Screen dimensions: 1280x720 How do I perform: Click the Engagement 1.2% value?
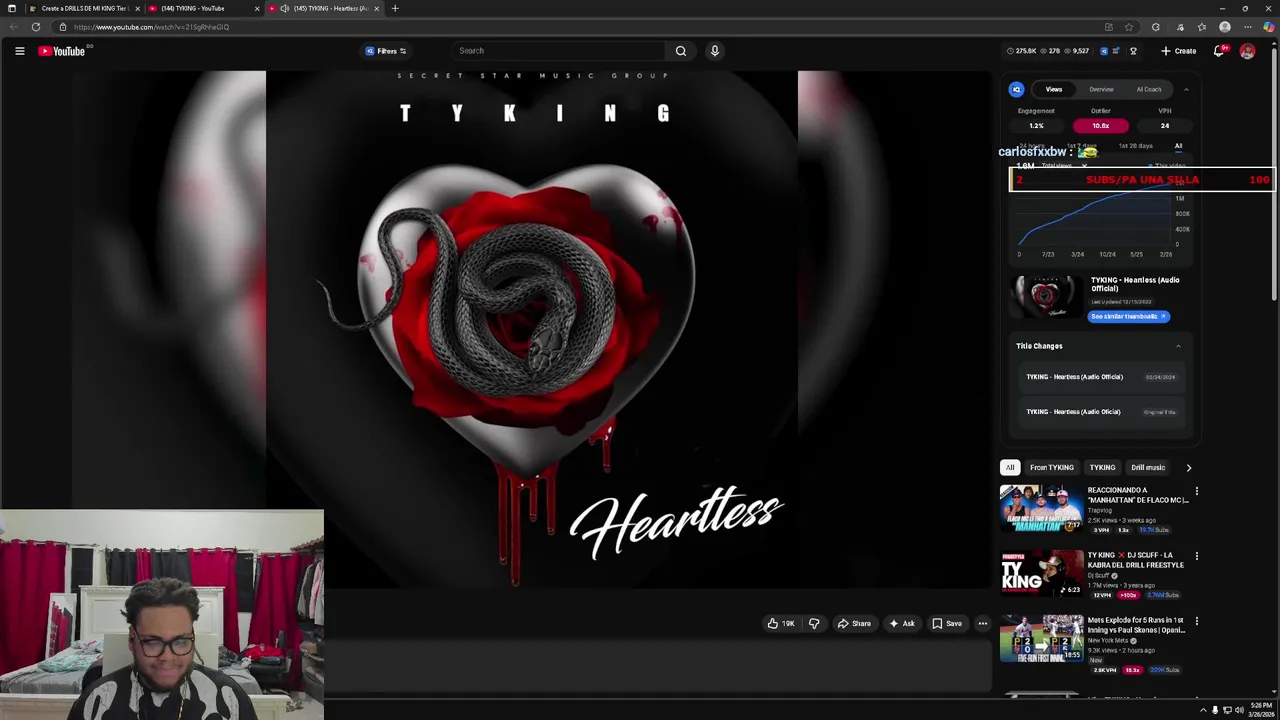tap(1036, 126)
